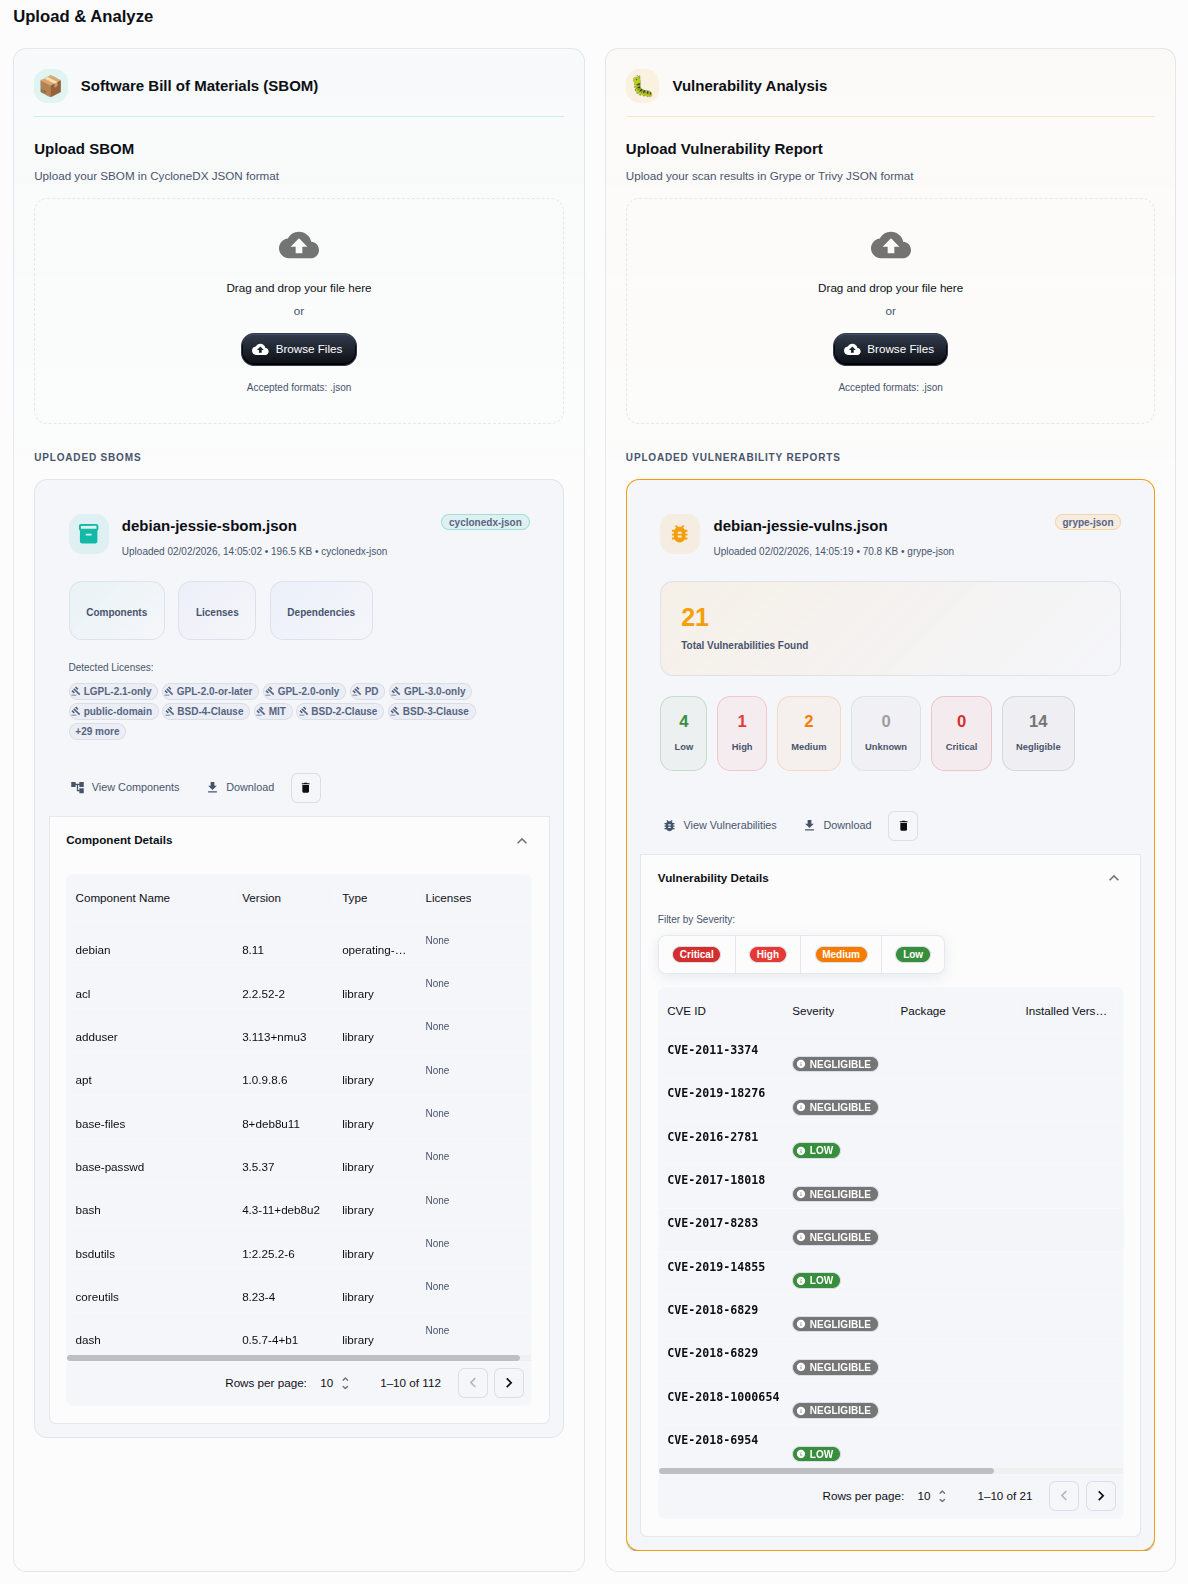Click View Vulnerabilities button
Viewport: 1188px width, 1584px height.
720,826
